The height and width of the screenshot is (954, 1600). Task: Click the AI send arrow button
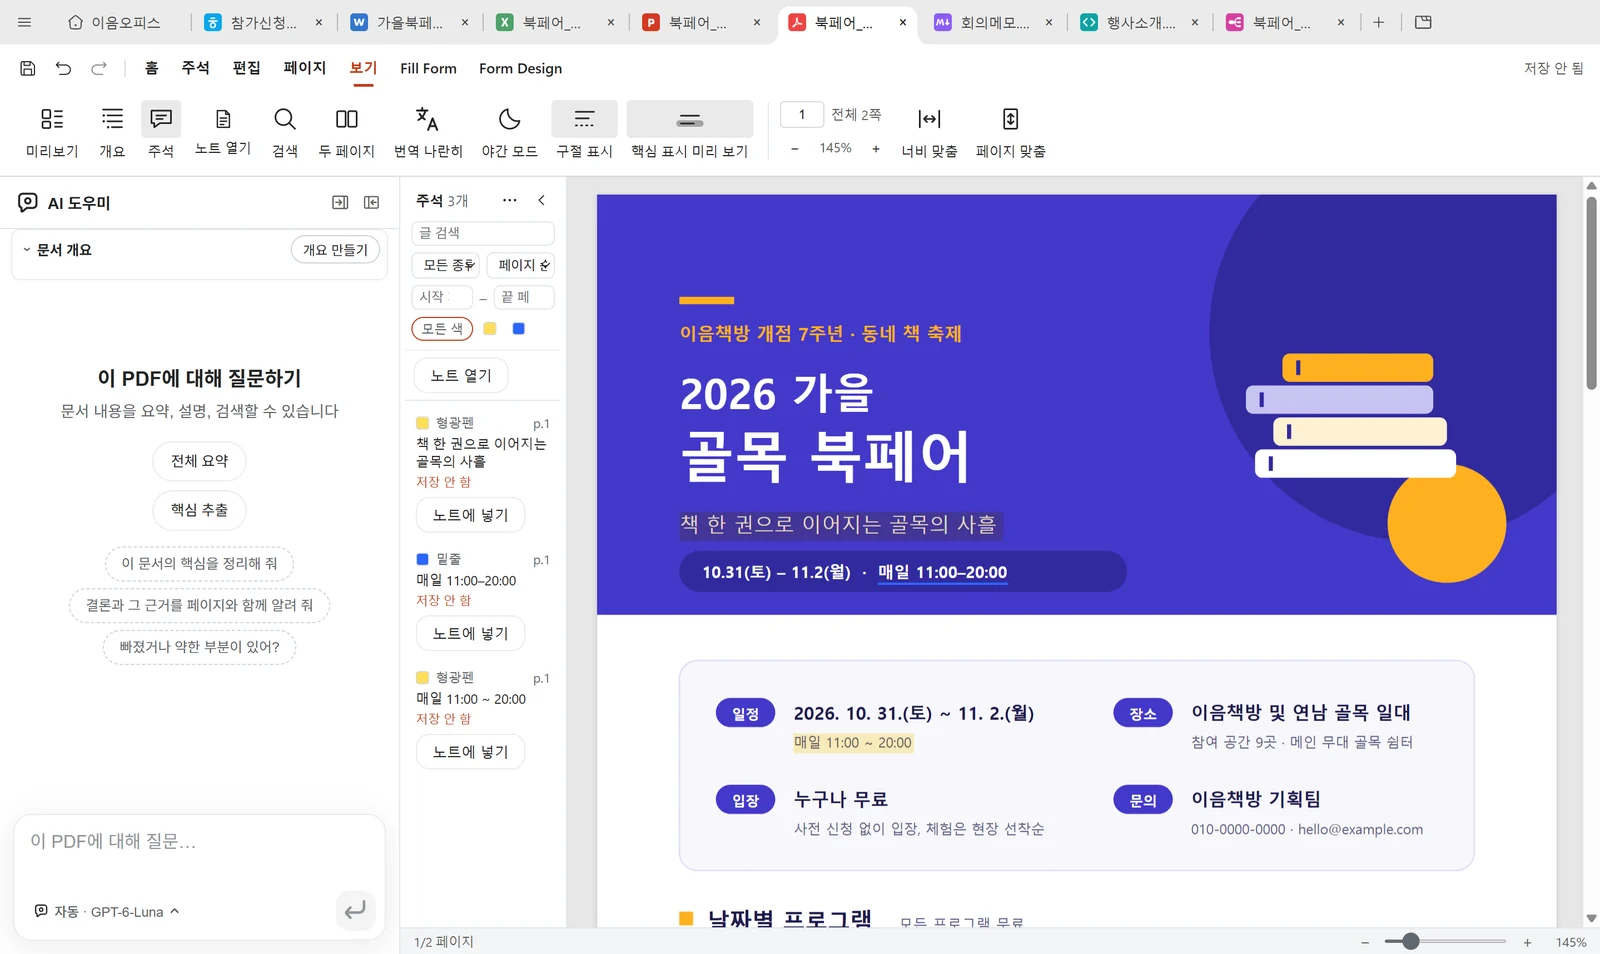coord(355,911)
